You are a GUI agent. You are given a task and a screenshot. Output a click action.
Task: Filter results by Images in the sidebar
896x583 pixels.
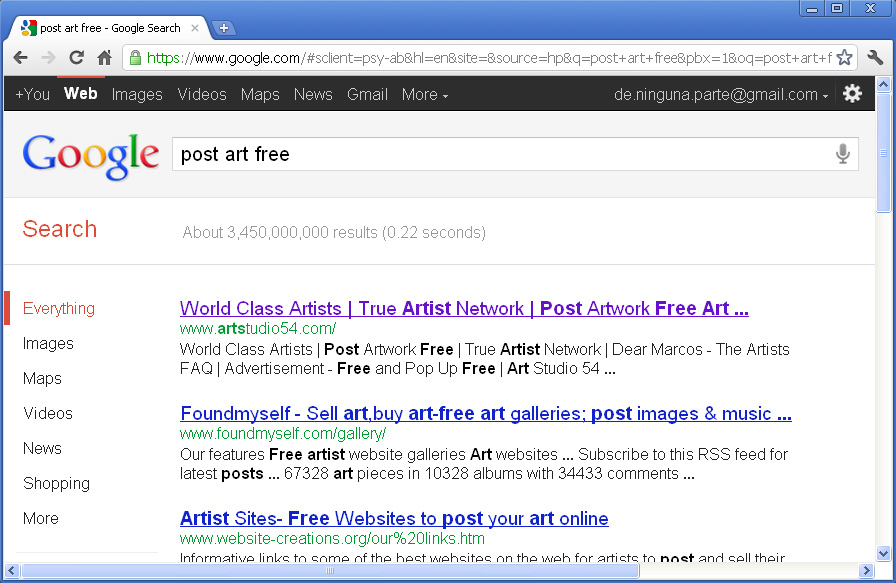[49, 344]
